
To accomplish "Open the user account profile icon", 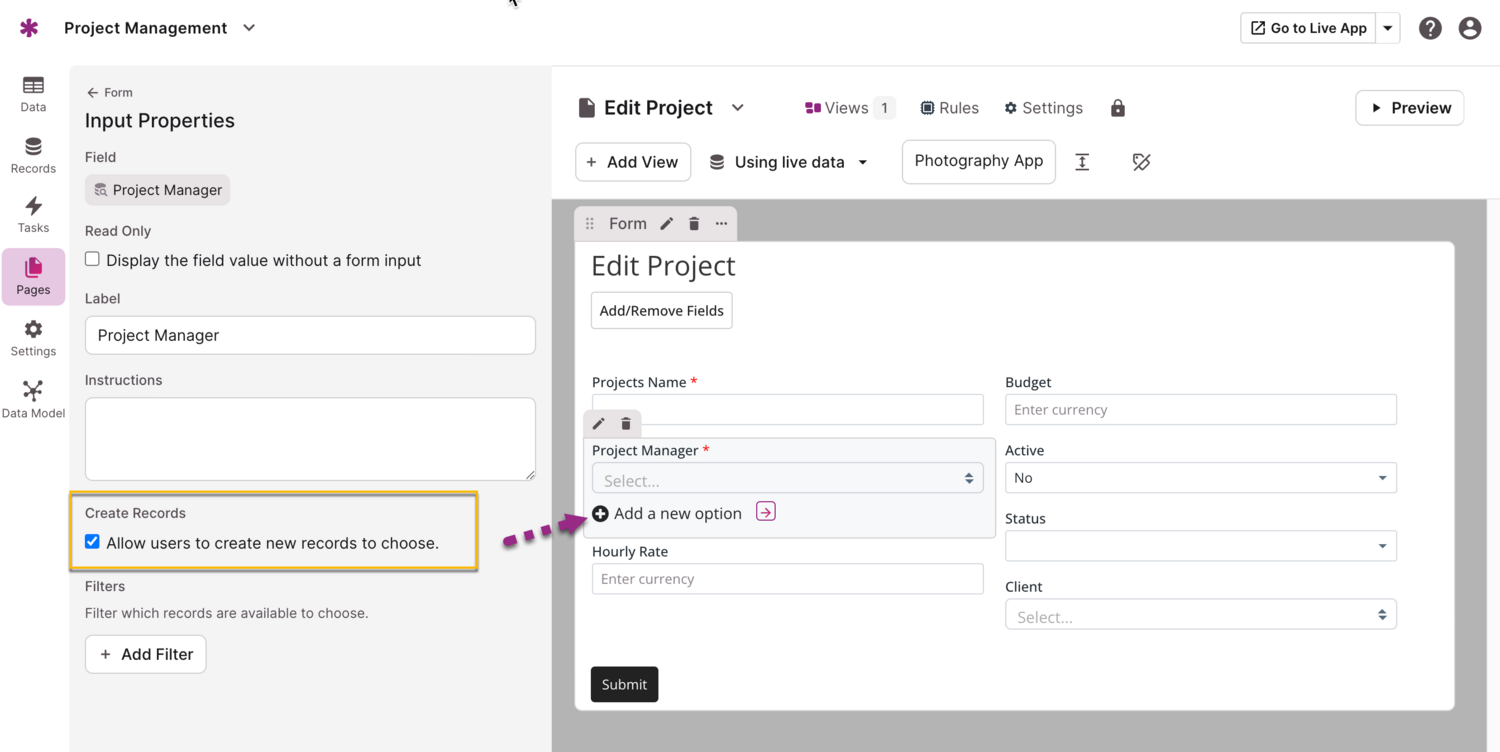I will (1469, 28).
